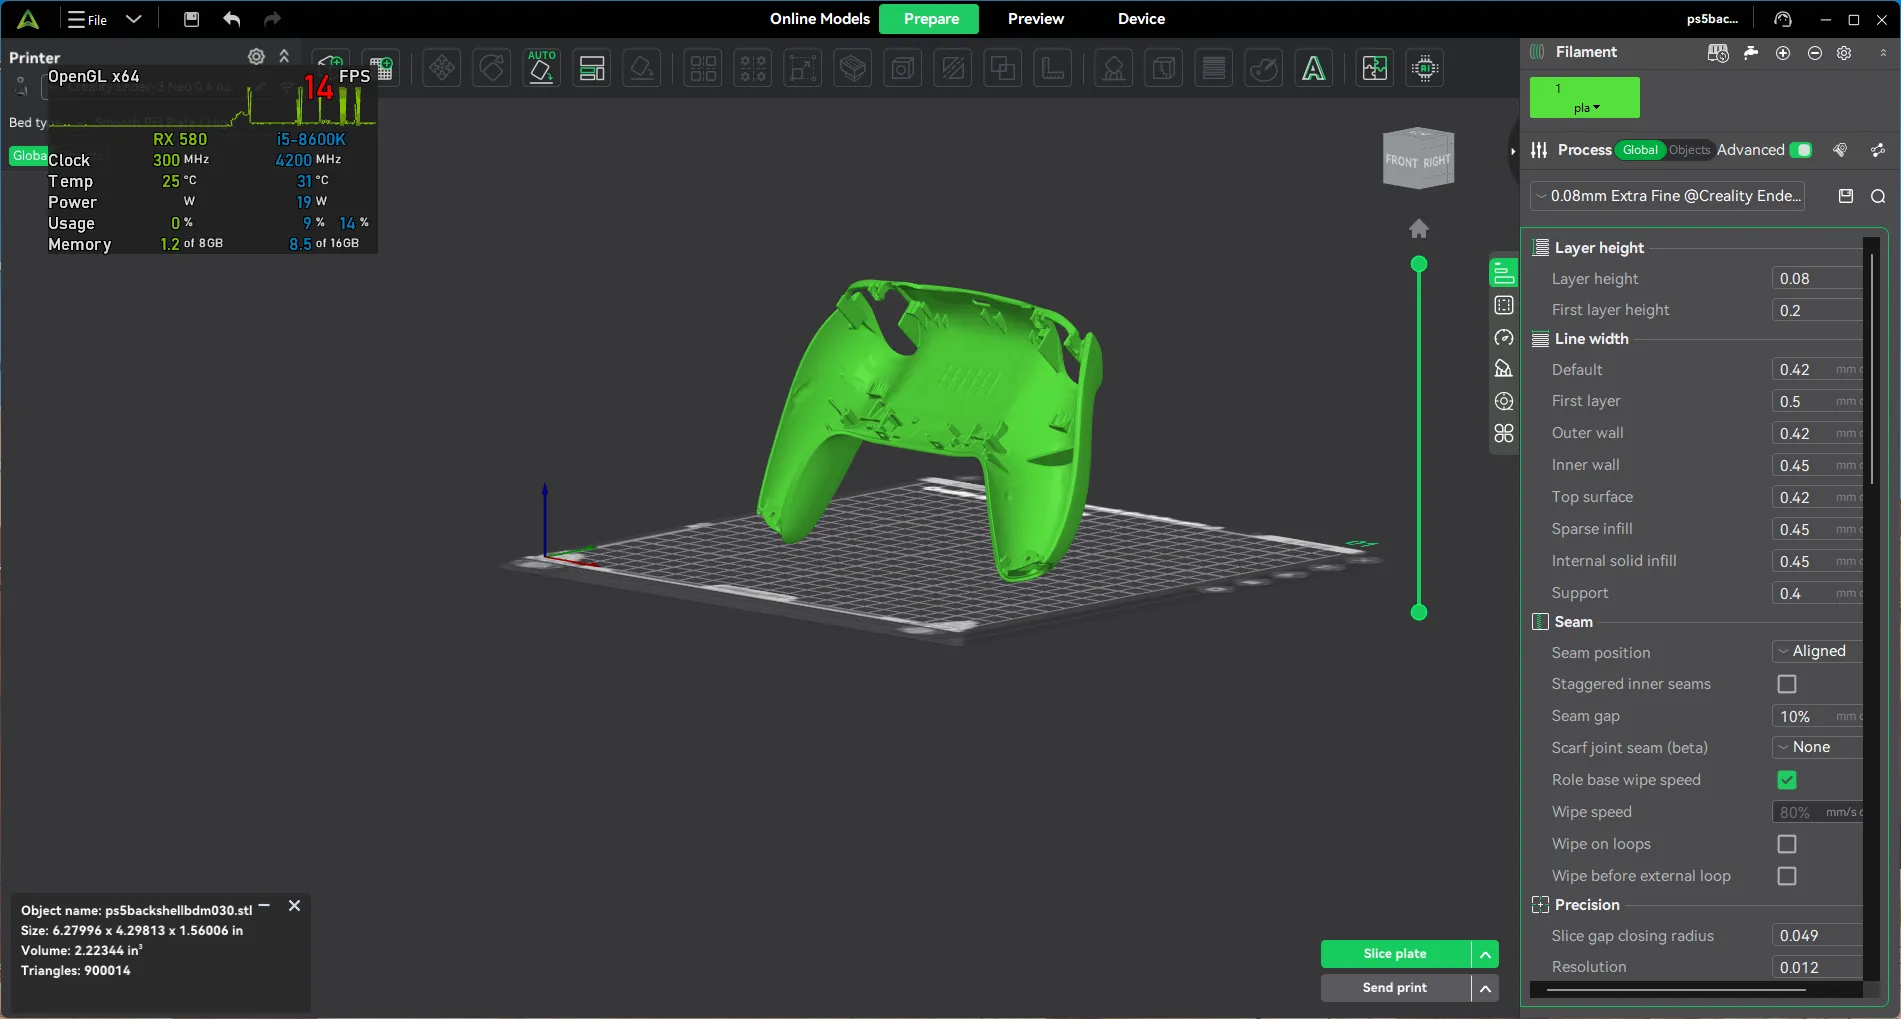Image resolution: width=1901 pixels, height=1019 pixels.
Task: Switch process scope to Objects
Action: pos(1689,150)
